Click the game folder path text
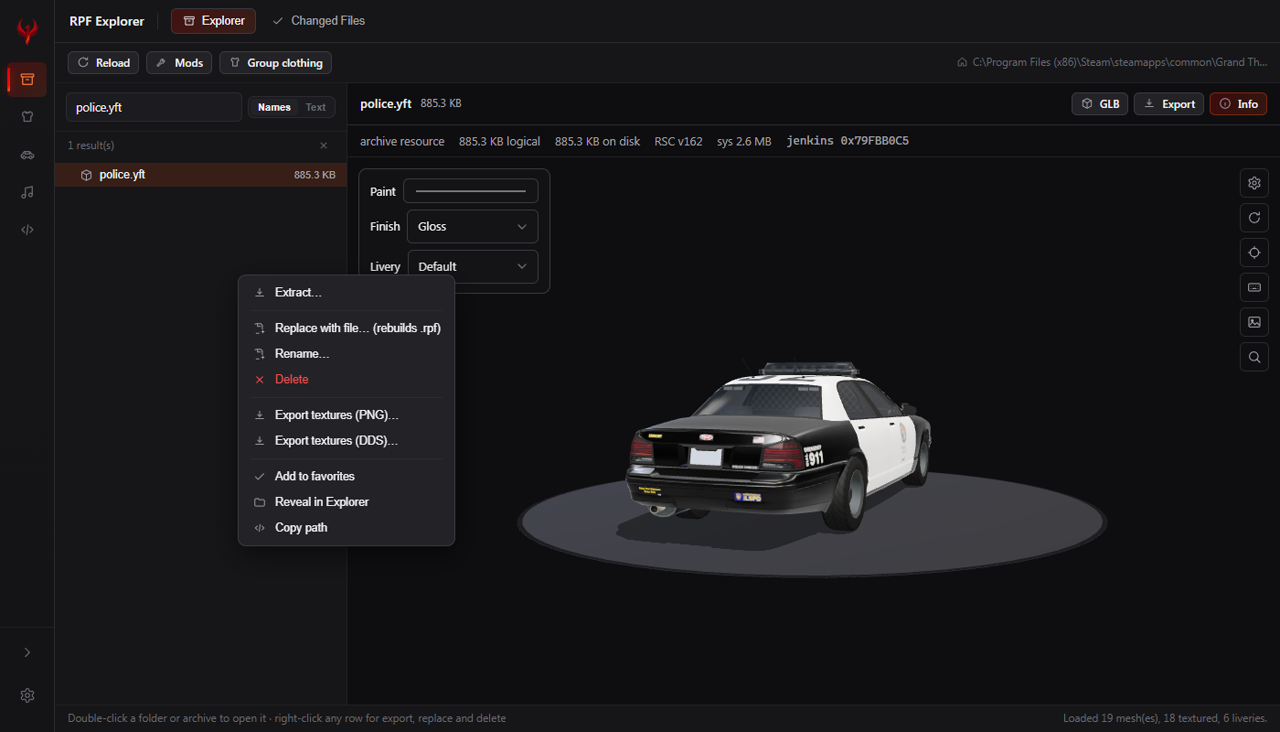Screen dimensions: 1280x732 click(1120, 62)
